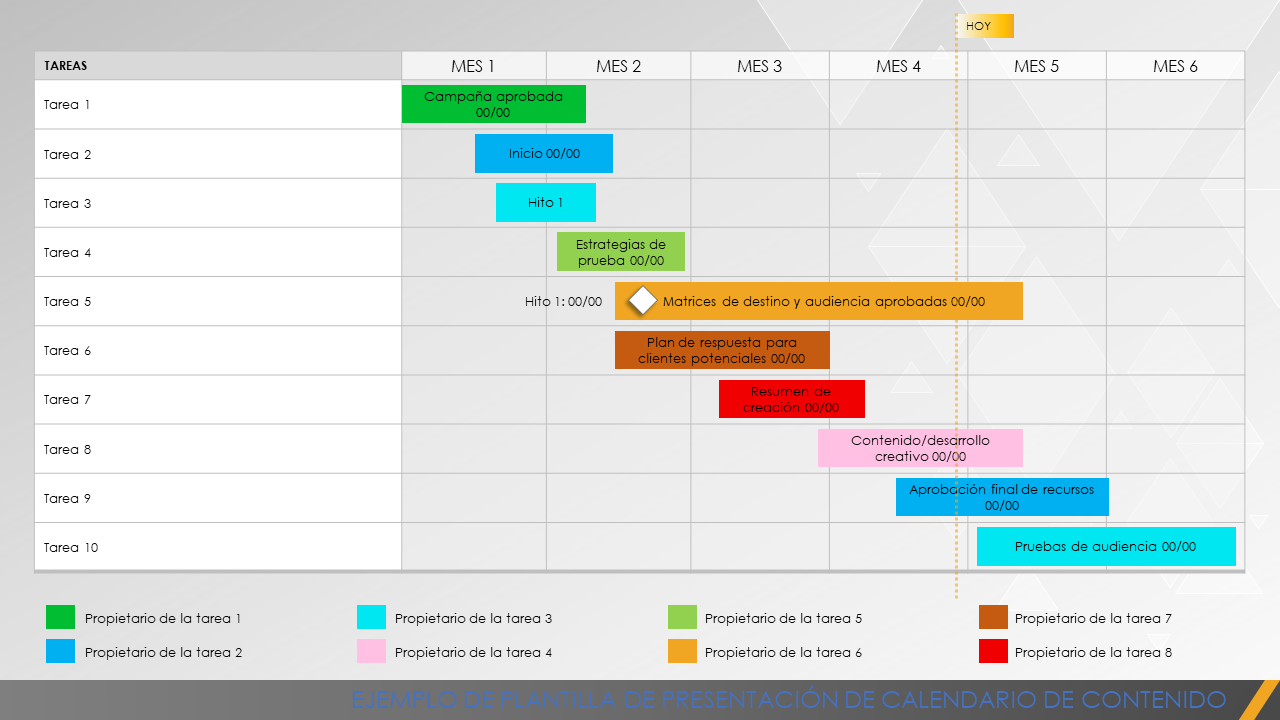Click the Inicio 00/00 blue bar

point(544,153)
